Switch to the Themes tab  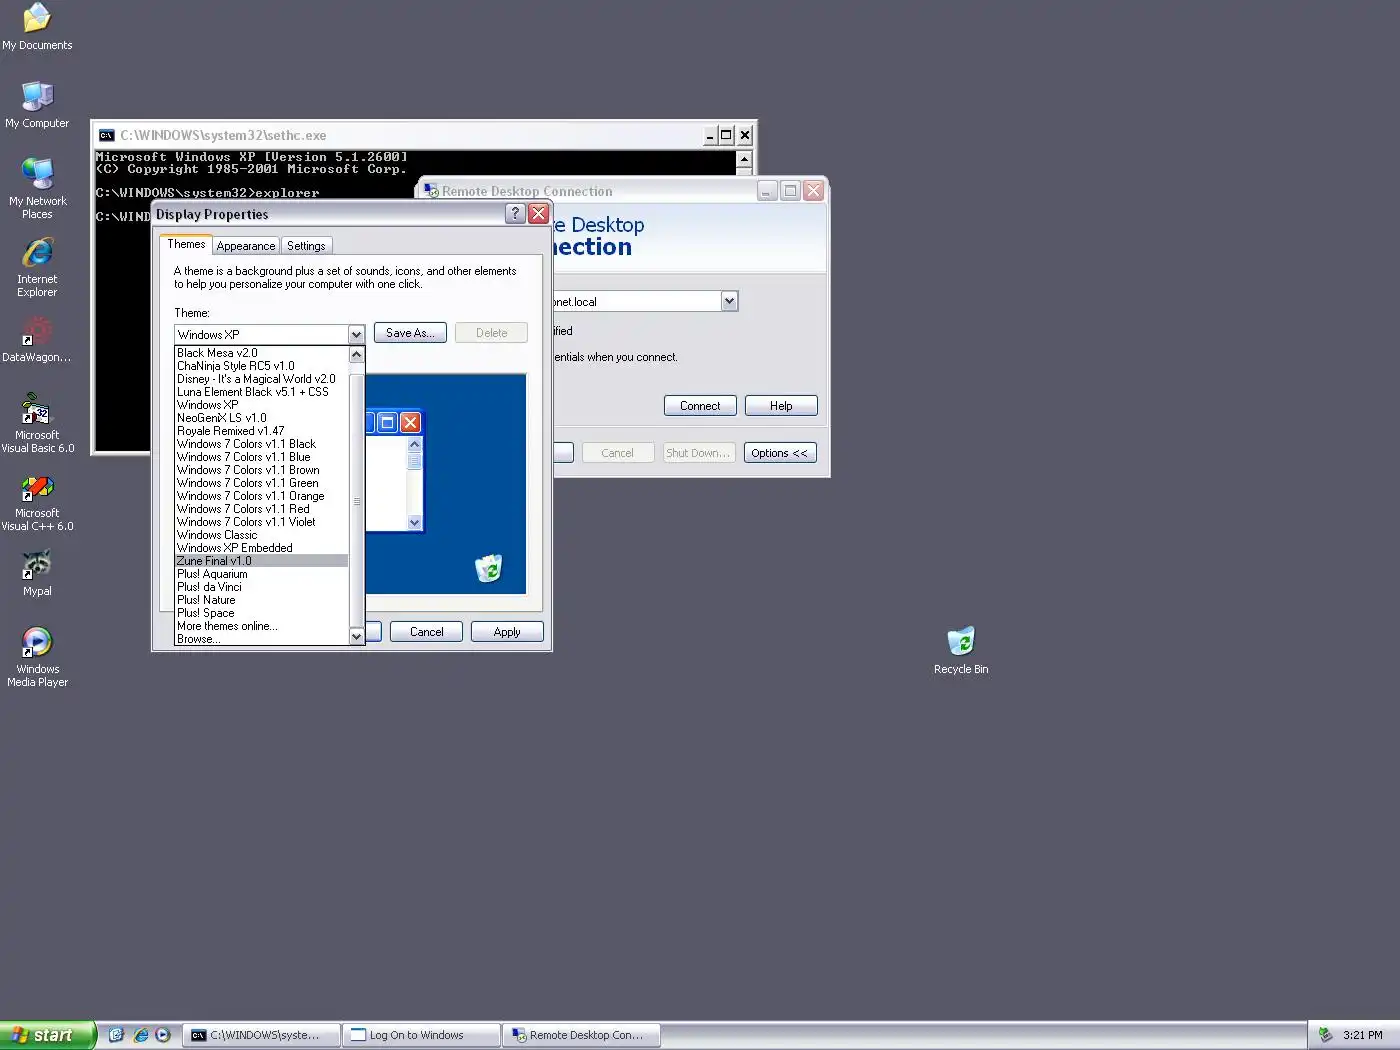186,244
